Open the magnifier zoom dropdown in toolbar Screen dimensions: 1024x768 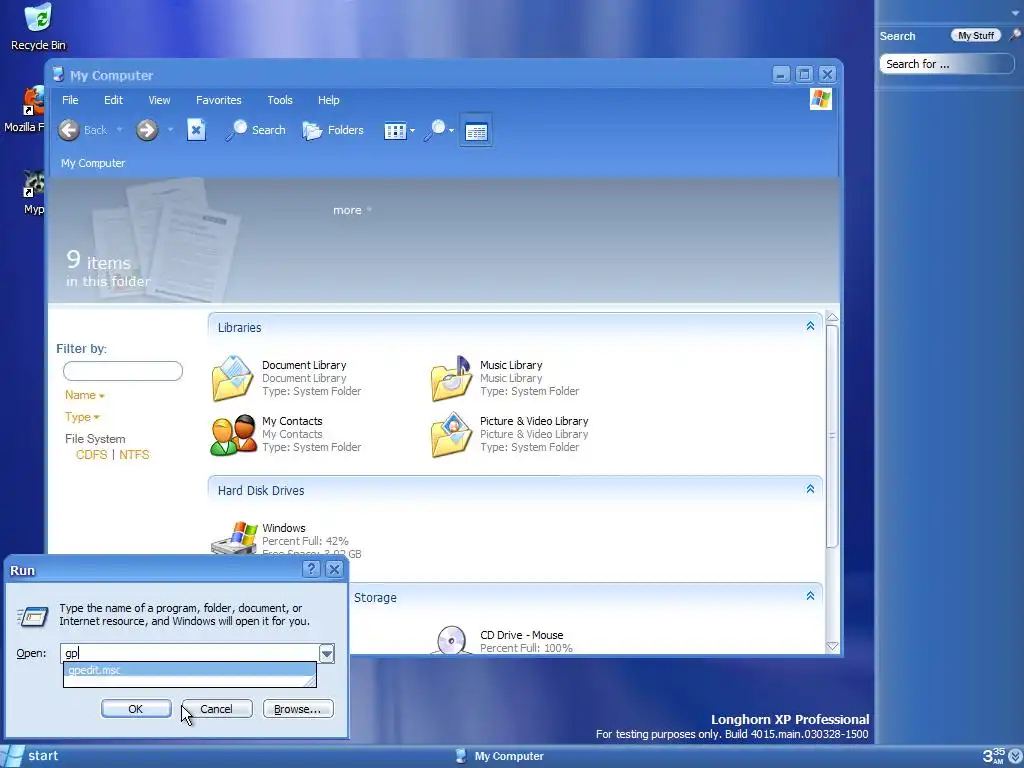(438, 130)
